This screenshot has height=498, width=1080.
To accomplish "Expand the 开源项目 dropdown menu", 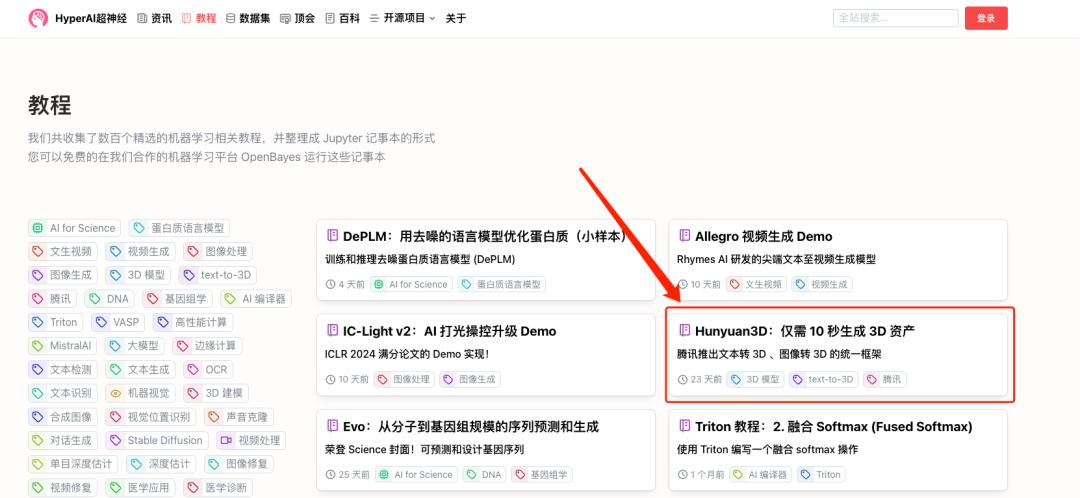I will [x=402, y=19].
